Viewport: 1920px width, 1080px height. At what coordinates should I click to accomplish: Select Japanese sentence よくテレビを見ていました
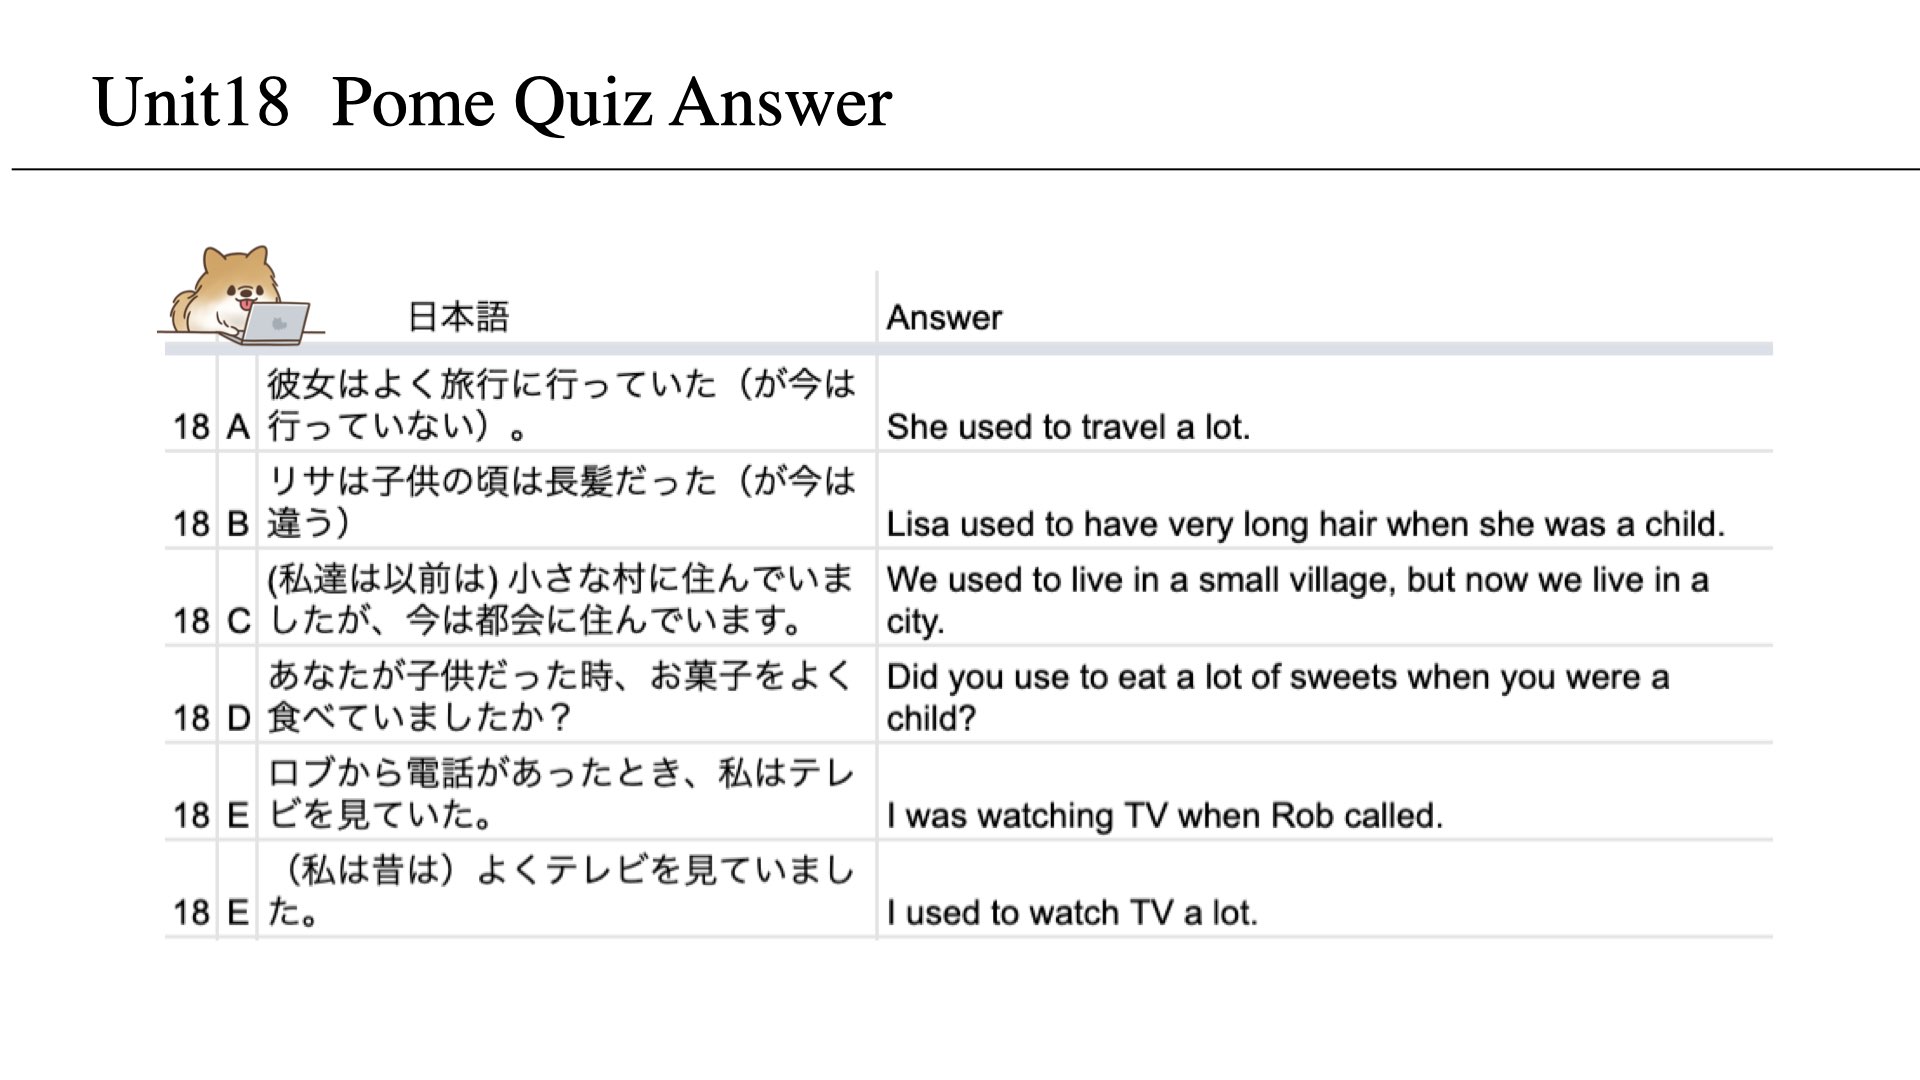point(561,891)
